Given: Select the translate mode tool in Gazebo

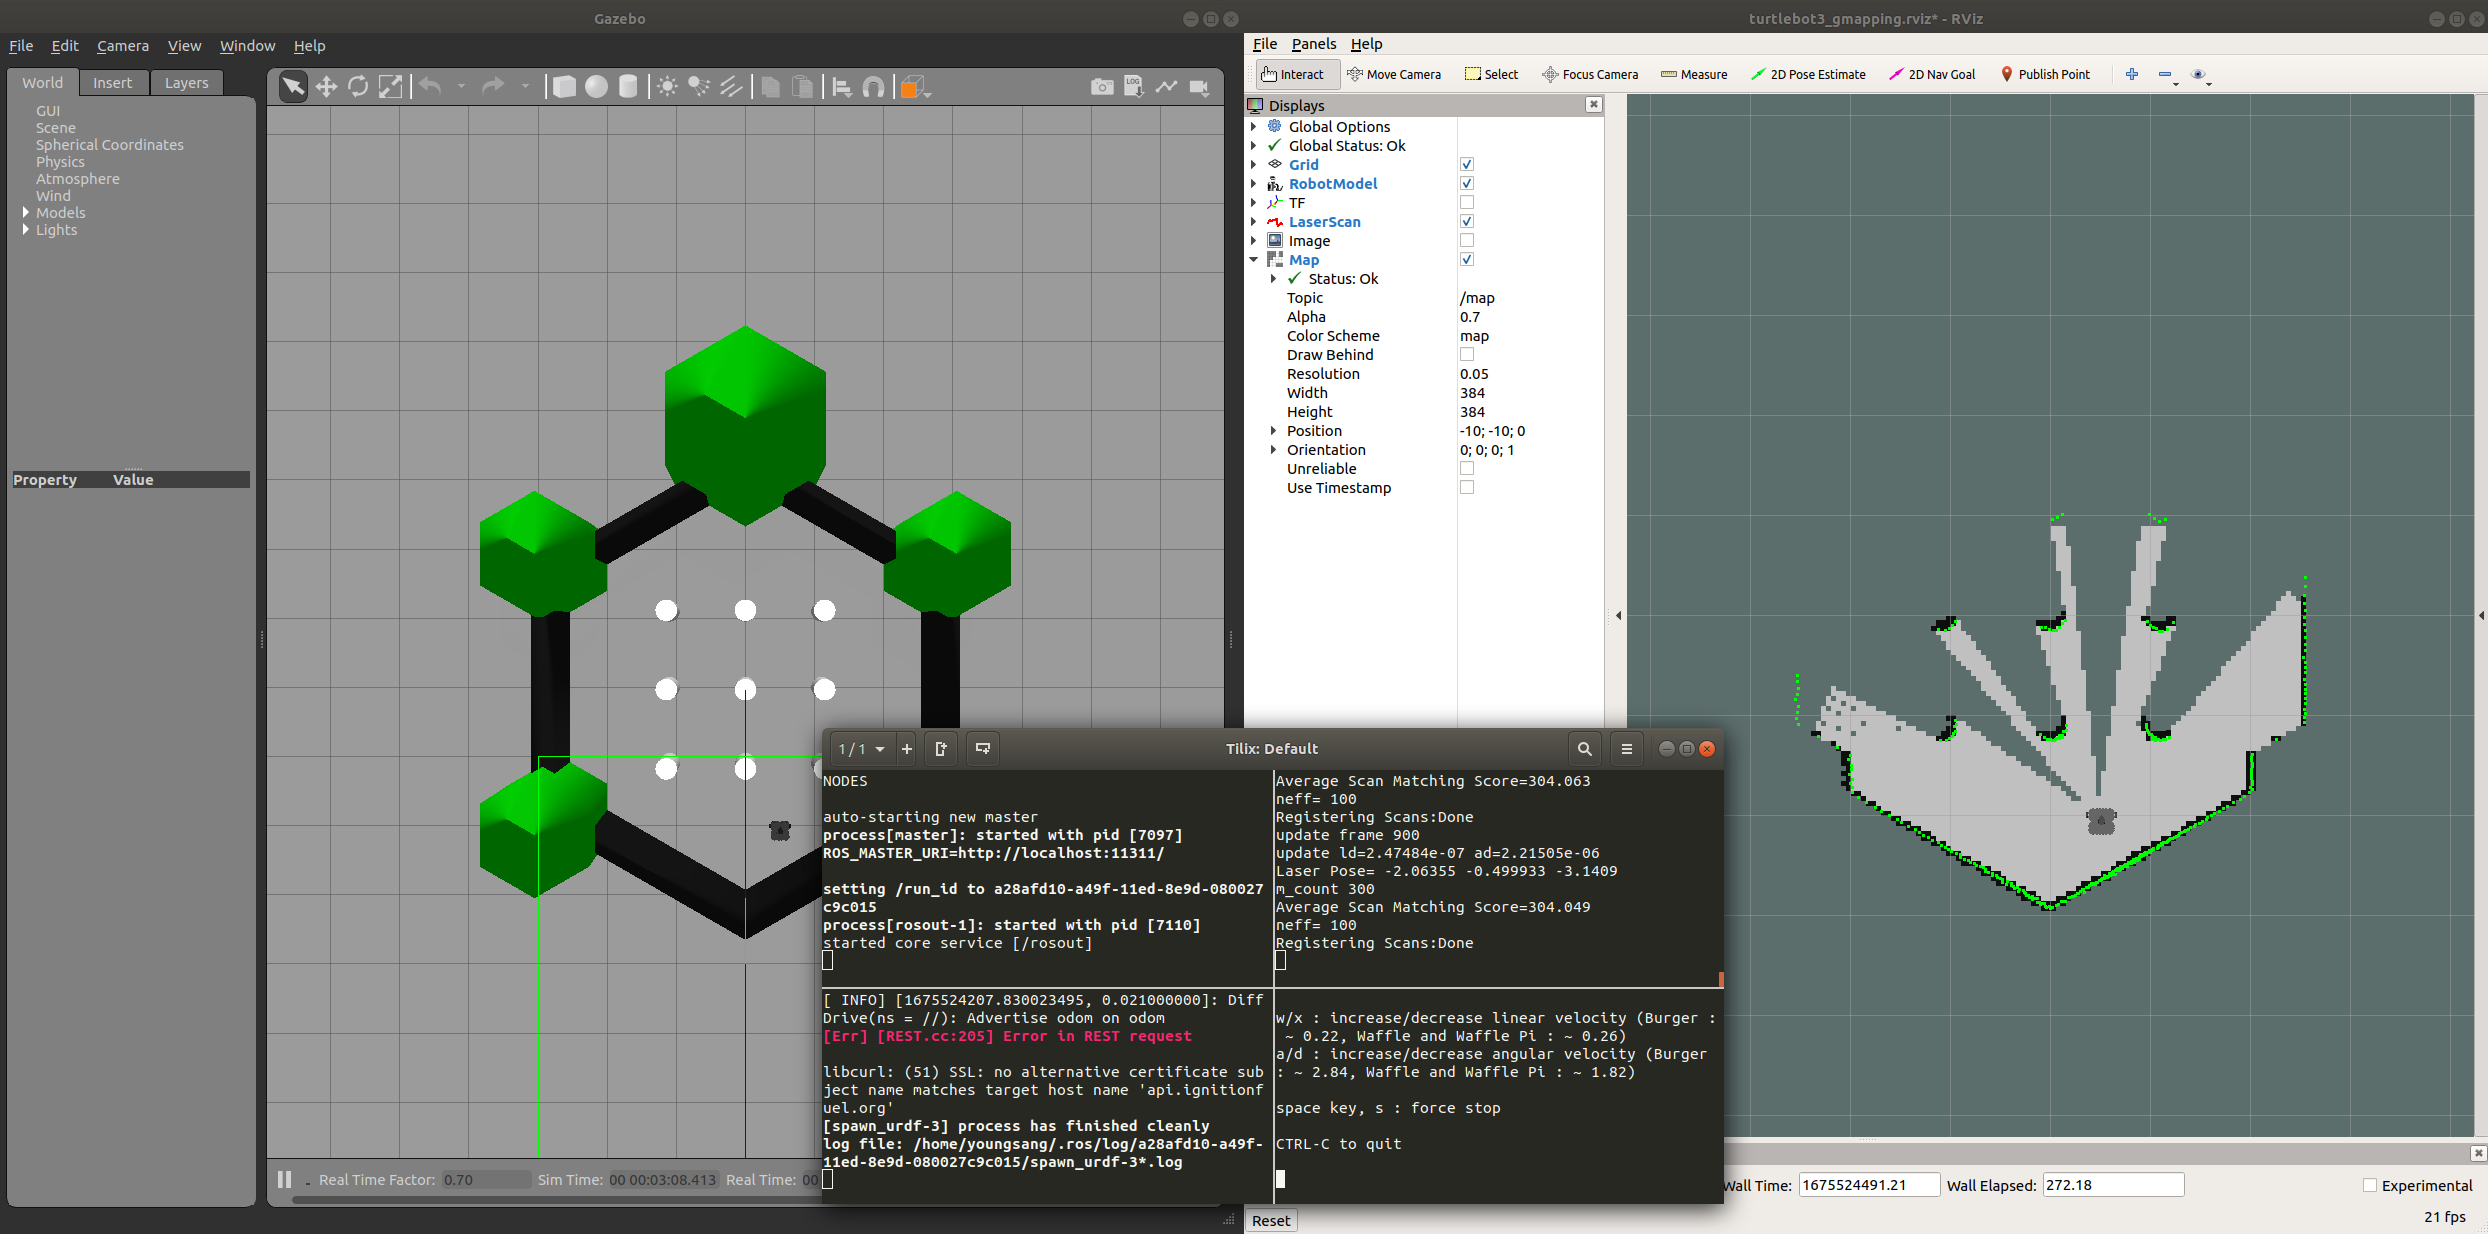Looking at the screenshot, I should (x=326, y=87).
